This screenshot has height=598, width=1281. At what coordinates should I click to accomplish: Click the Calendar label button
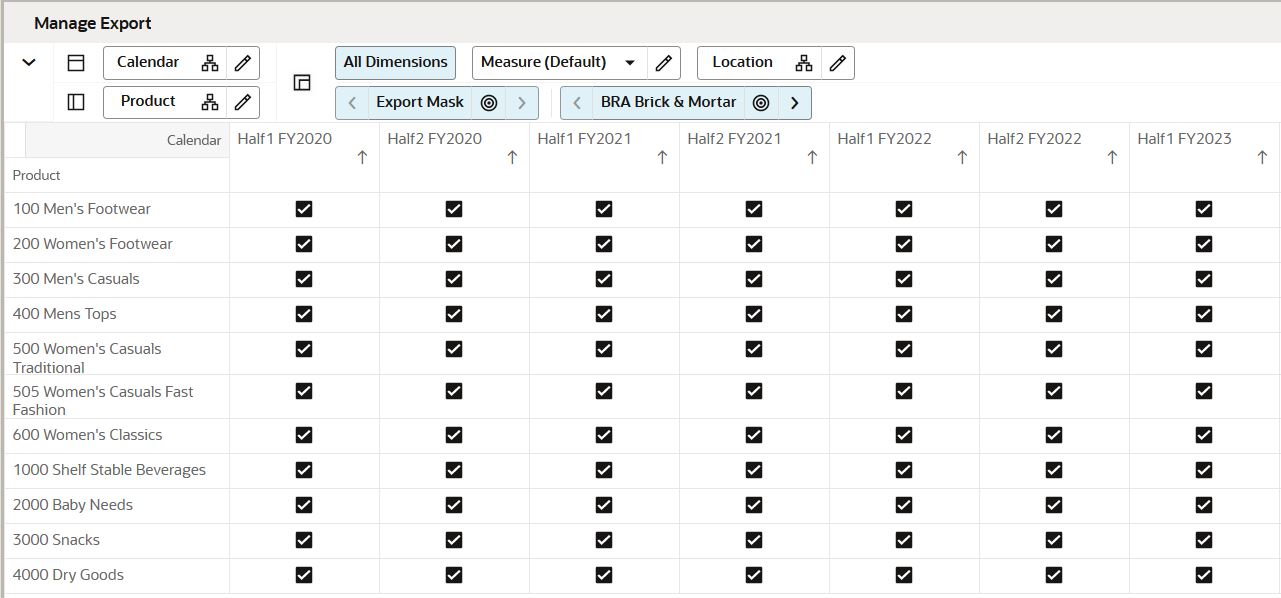click(x=149, y=62)
